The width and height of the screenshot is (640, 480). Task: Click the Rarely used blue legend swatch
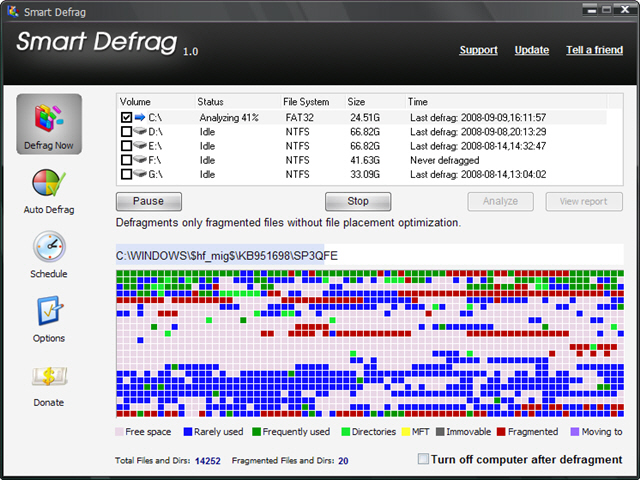[188, 431]
